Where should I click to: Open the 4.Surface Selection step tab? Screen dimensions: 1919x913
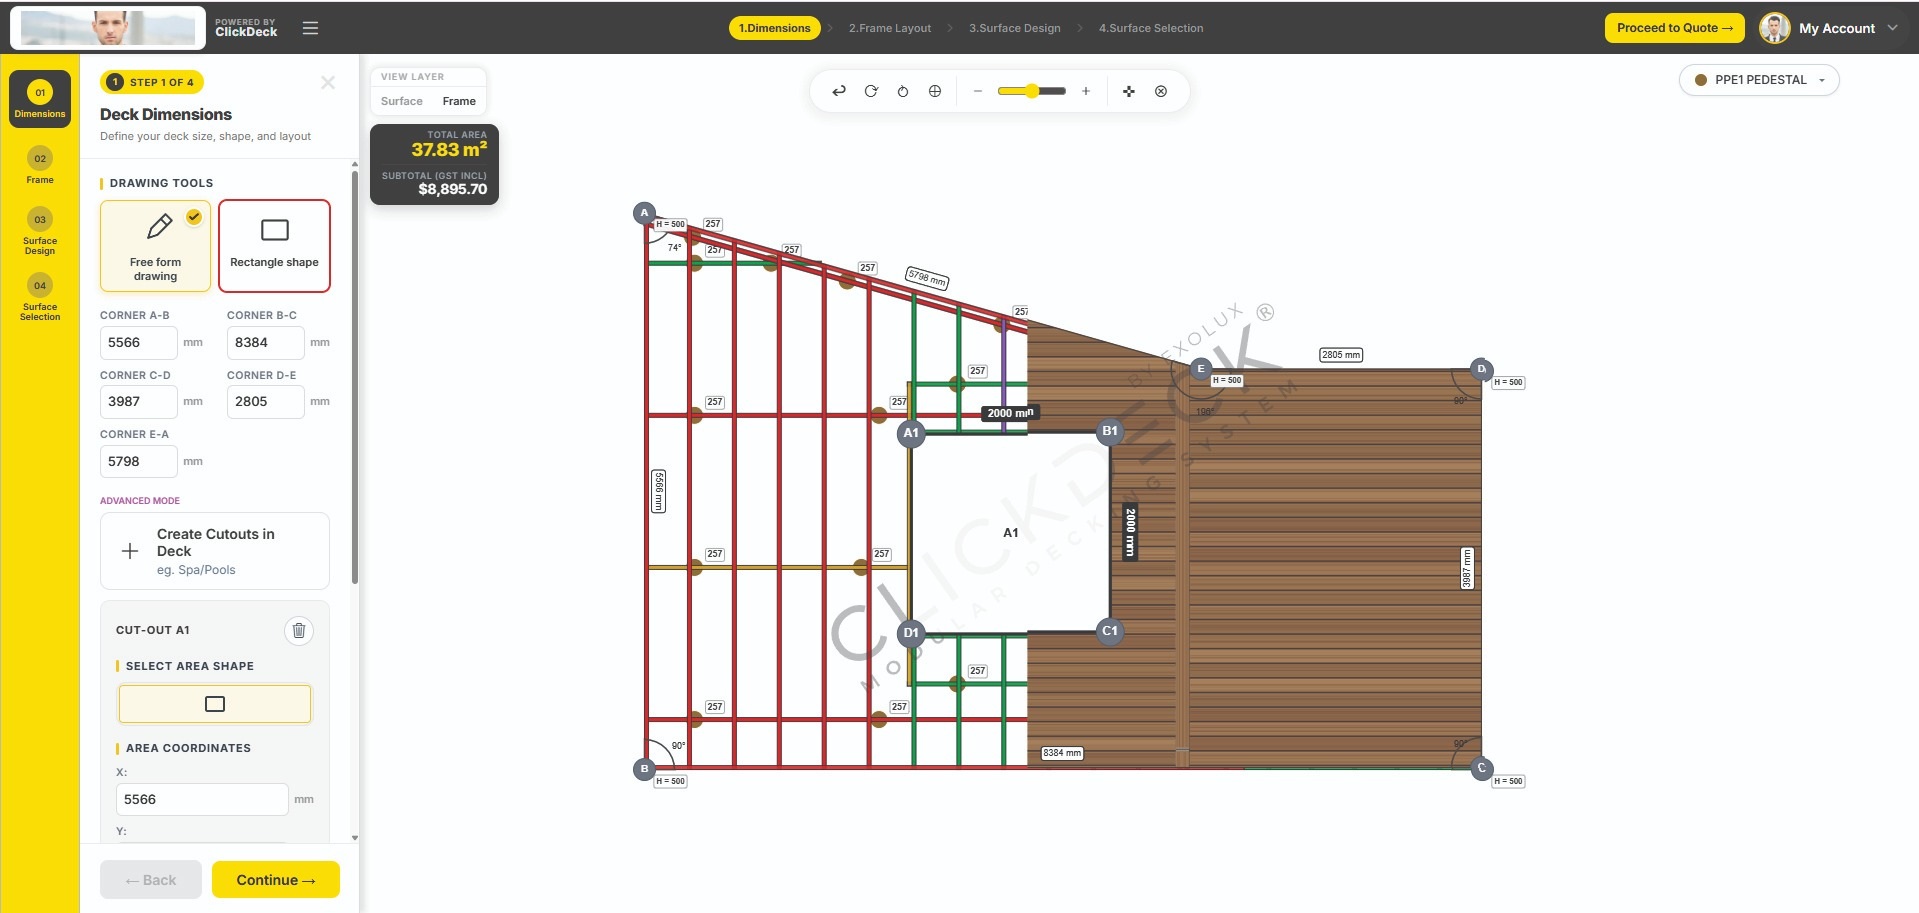tap(1151, 28)
